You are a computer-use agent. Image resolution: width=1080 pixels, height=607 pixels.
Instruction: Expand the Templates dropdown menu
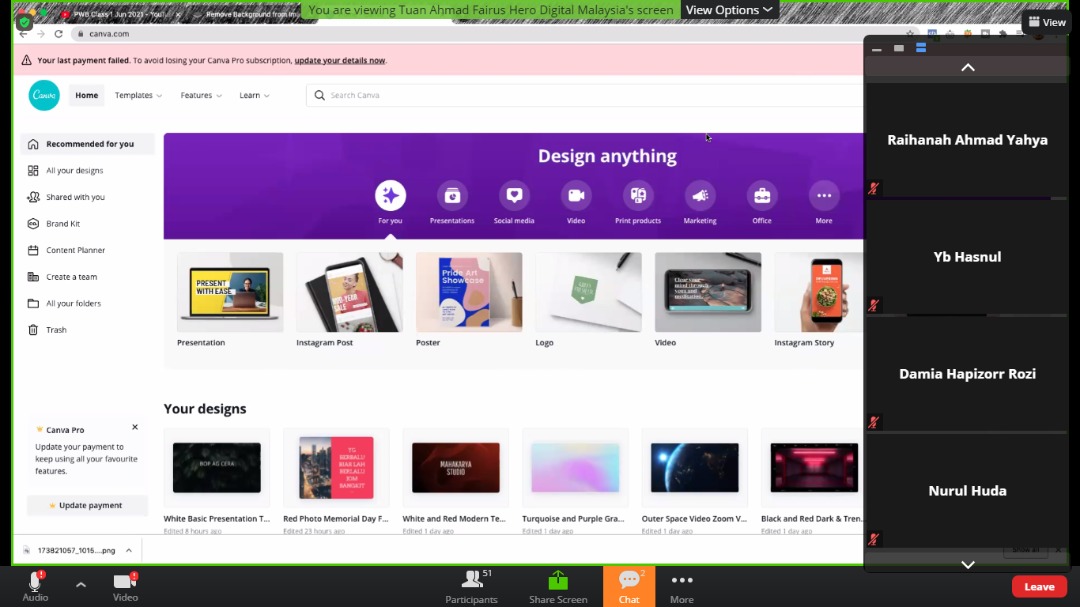[138, 95]
